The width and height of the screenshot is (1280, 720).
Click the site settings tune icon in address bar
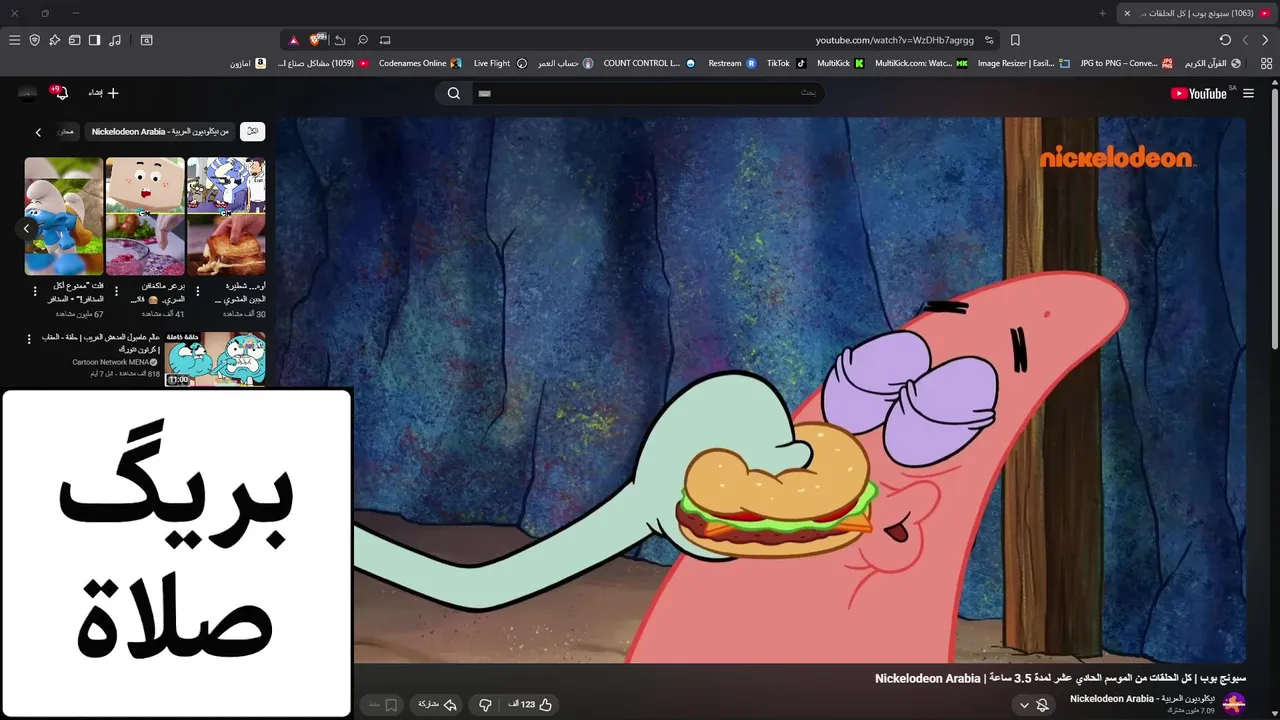[989, 40]
